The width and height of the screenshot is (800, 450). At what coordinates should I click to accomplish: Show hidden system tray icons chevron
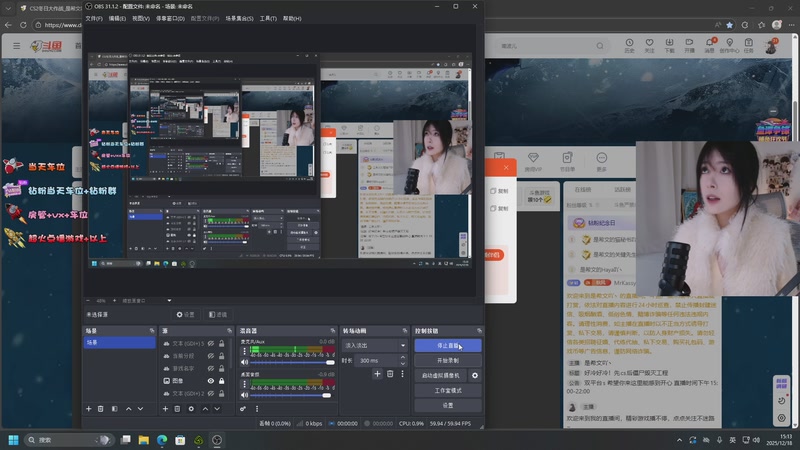tap(679, 440)
